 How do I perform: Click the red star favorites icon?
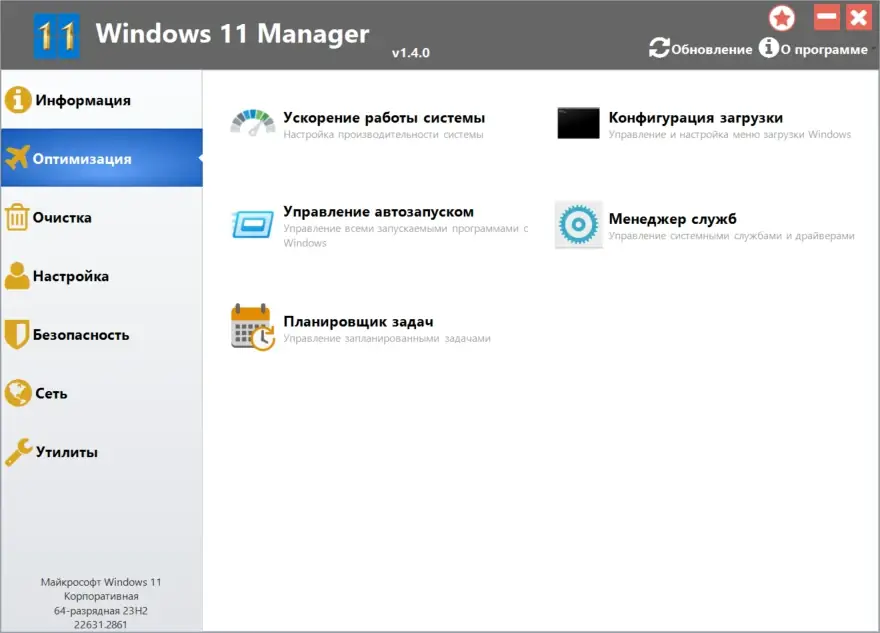[x=782, y=19]
